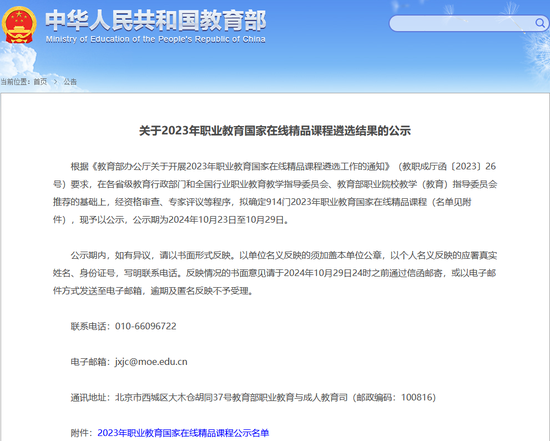
Task: Click the national emblem logo
Action: tap(19, 25)
